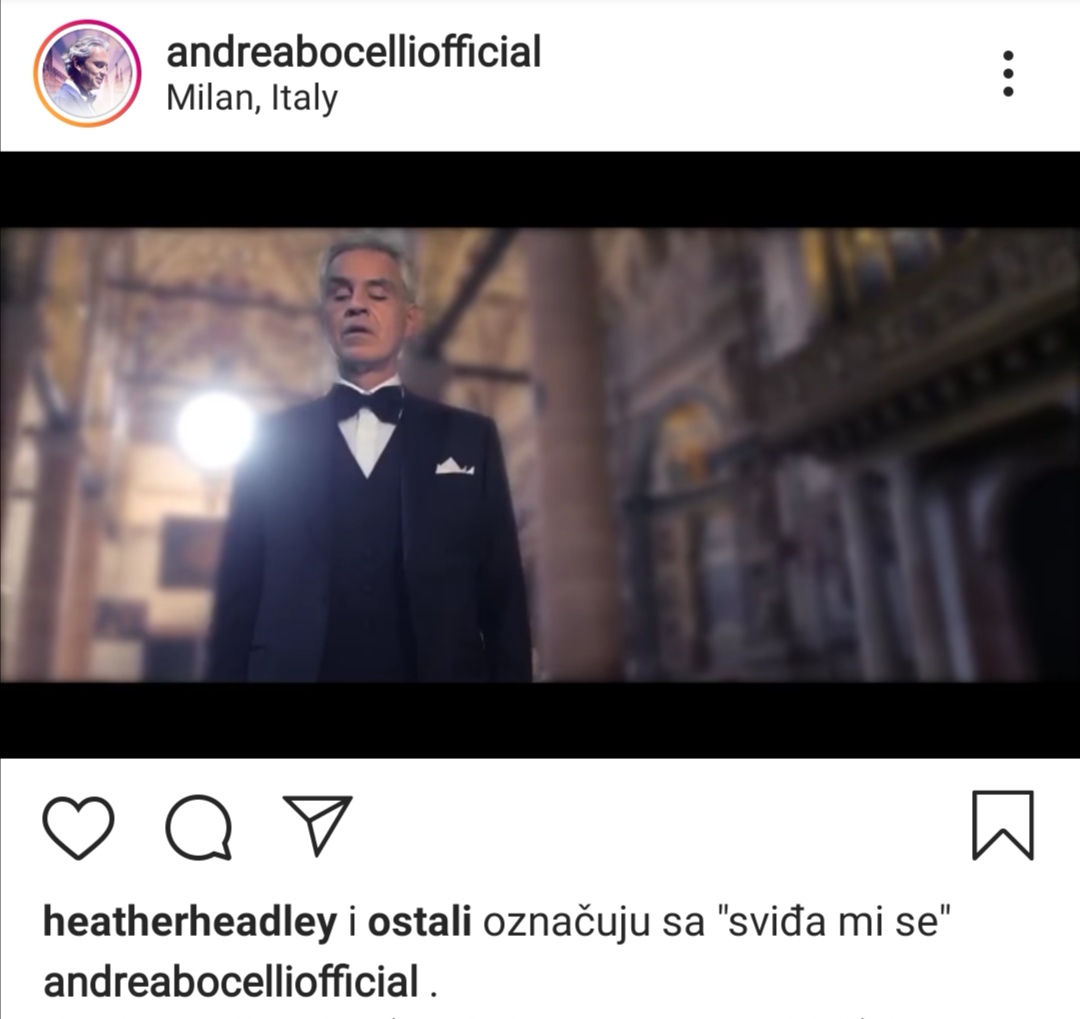1080x1019 pixels.
Task: Visit the heatherheadley profile link
Action: pyautogui.click(x=190, y=922)
